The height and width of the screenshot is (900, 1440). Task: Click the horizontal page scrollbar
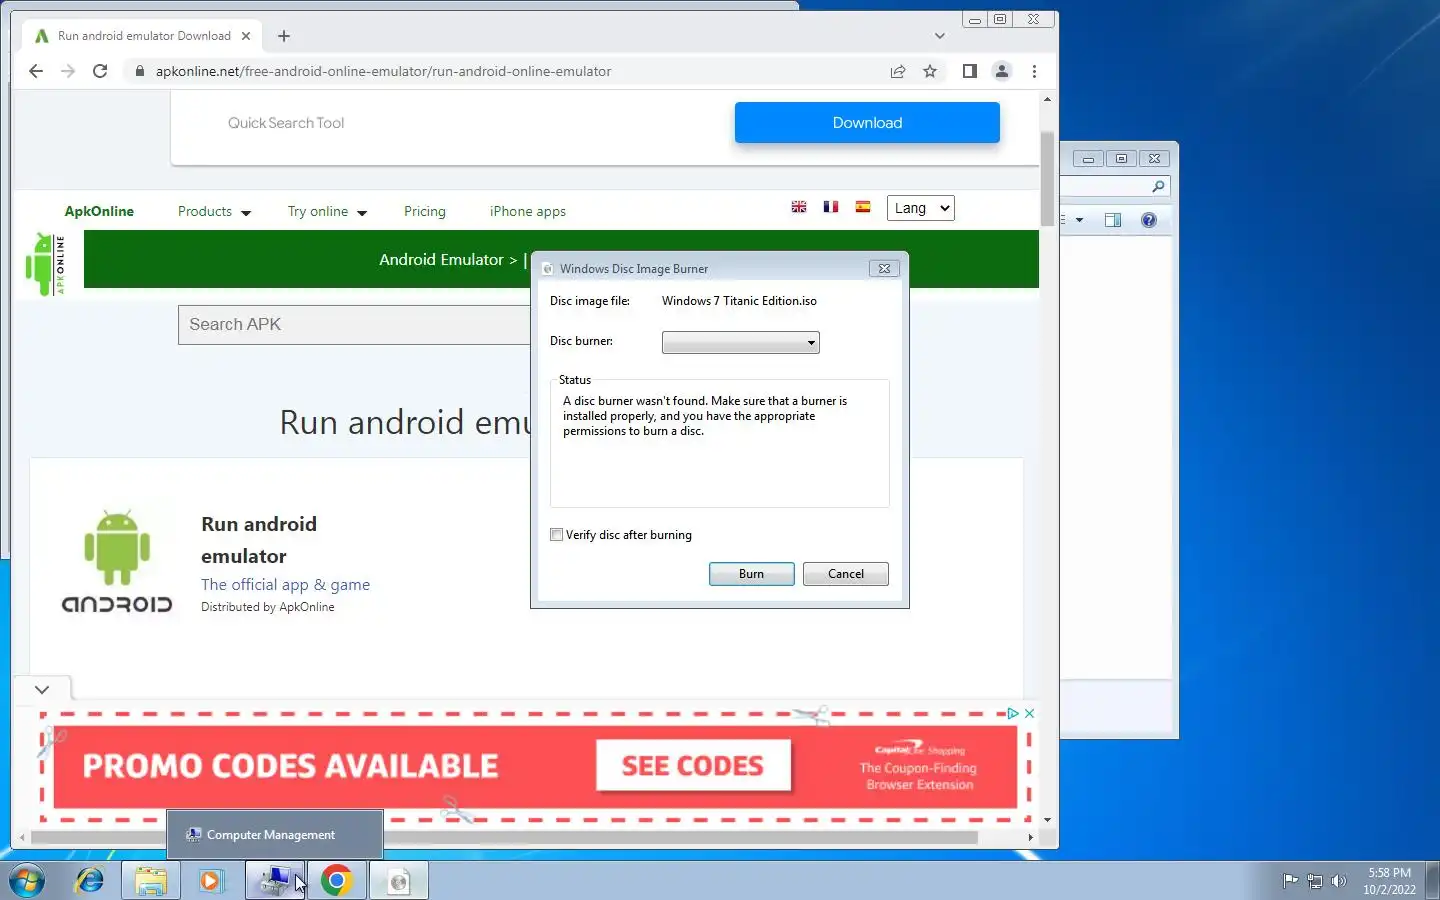(x=504, y=837)
